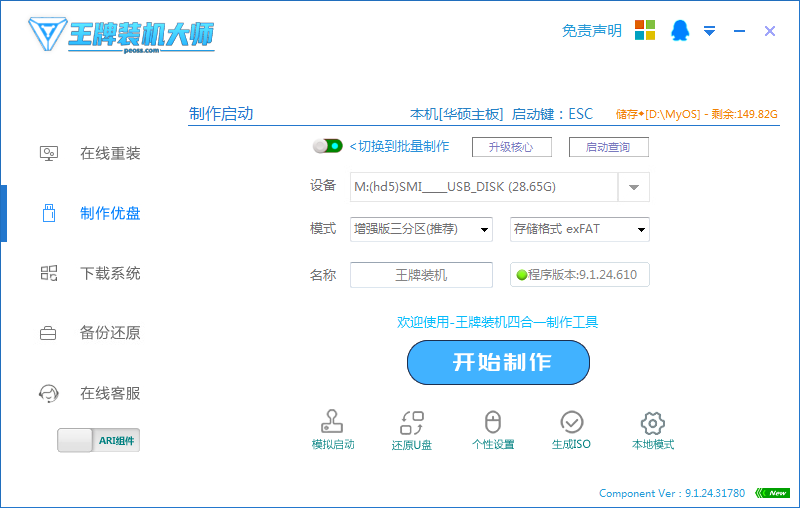Select the 在线客服 headset icon
The width and height of the screenshot is (800, 508).
pyautogui.click(x=49, y=393)
